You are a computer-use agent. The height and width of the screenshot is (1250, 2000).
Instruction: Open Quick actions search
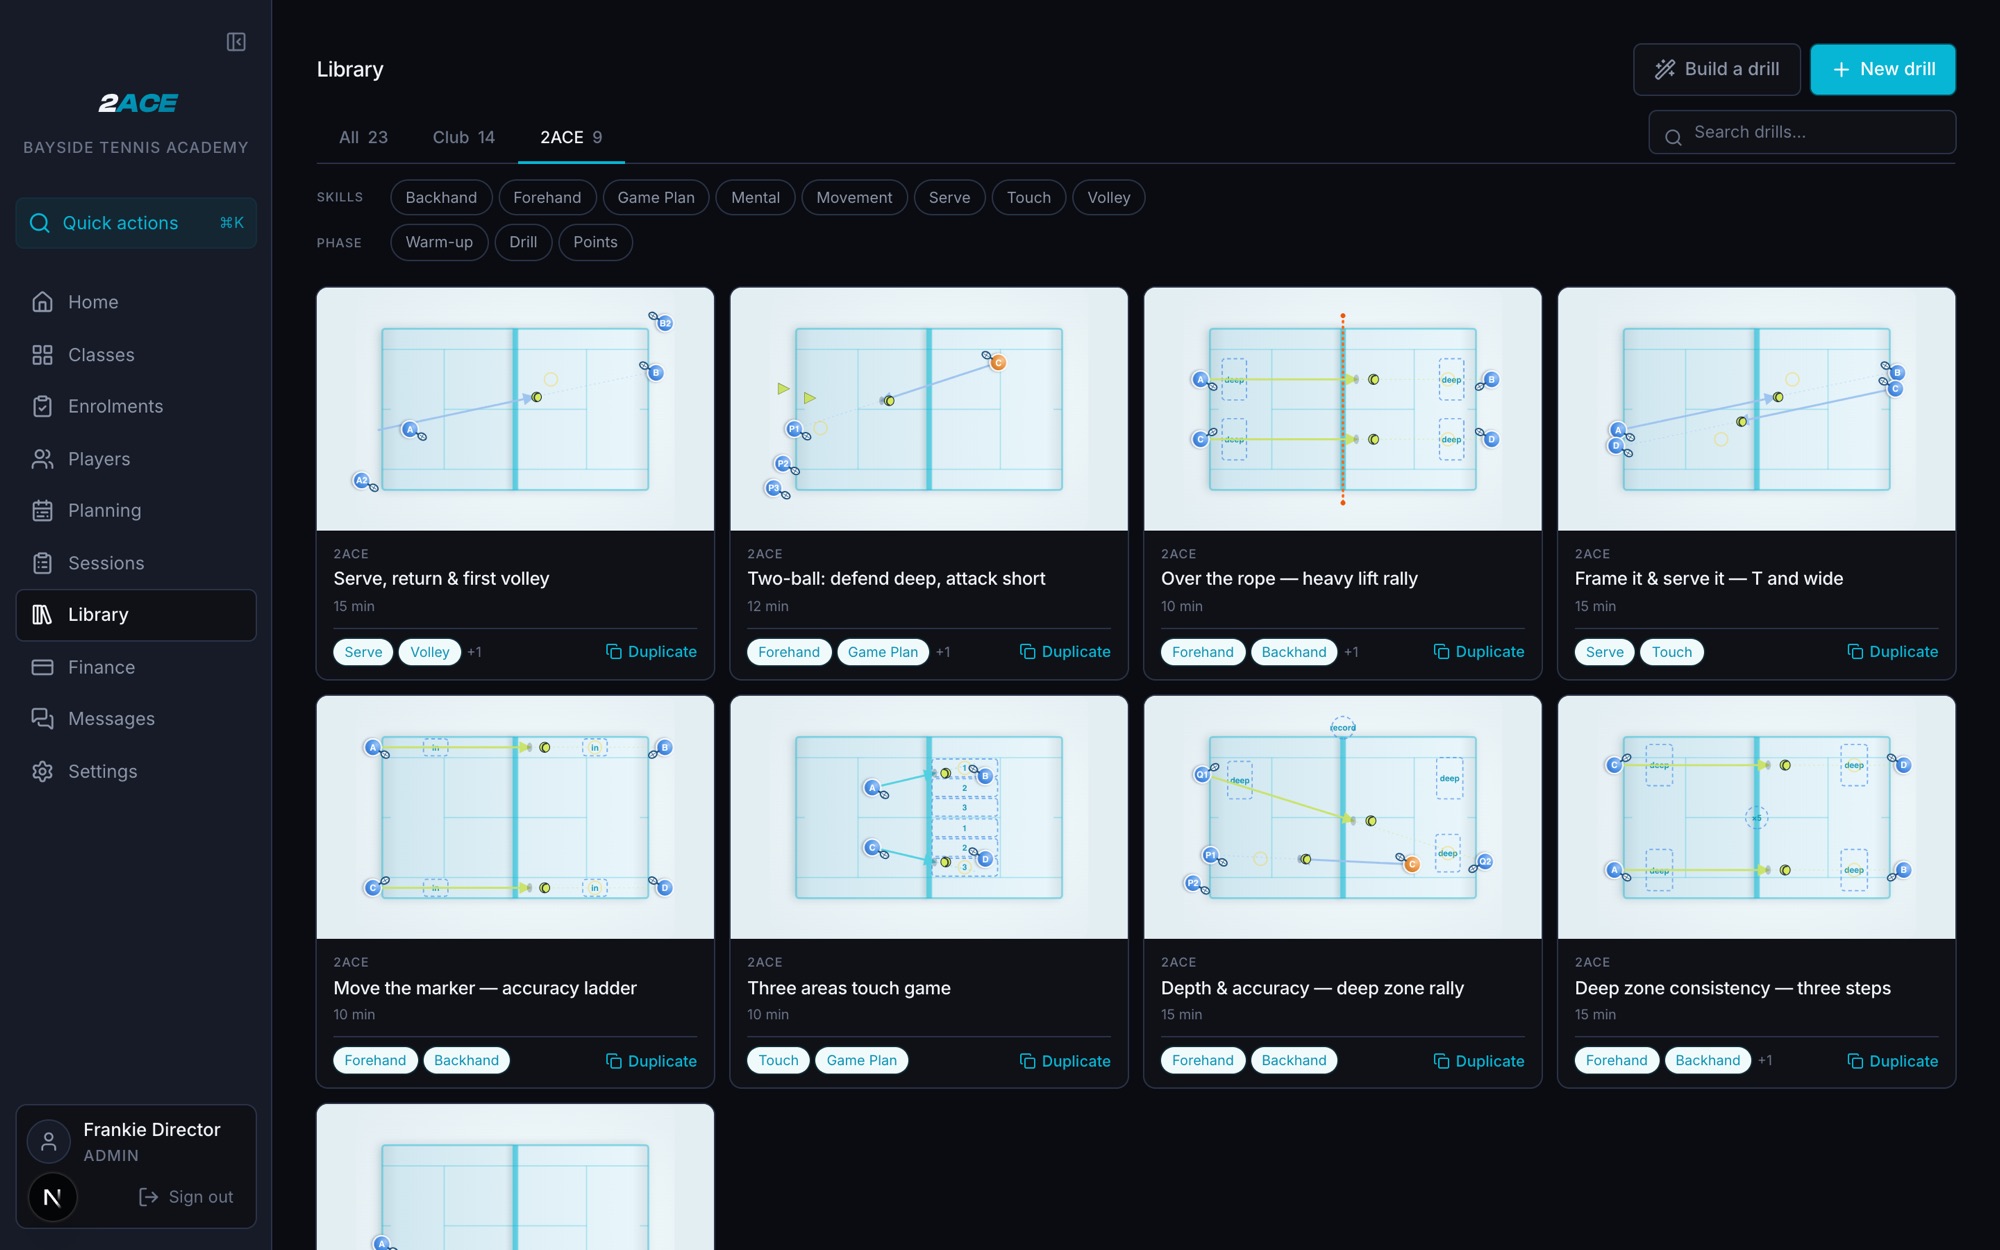coord(136,223)
